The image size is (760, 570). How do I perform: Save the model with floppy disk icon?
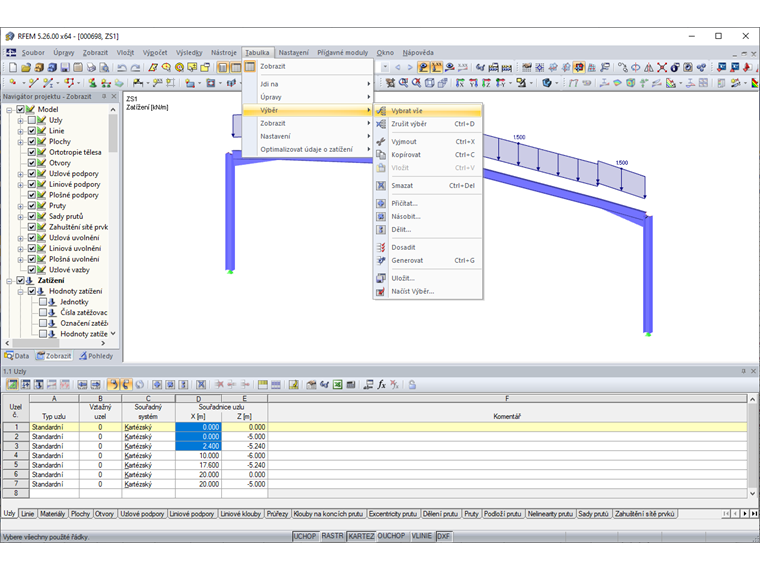pyautogui.click(x=65, y=67)
